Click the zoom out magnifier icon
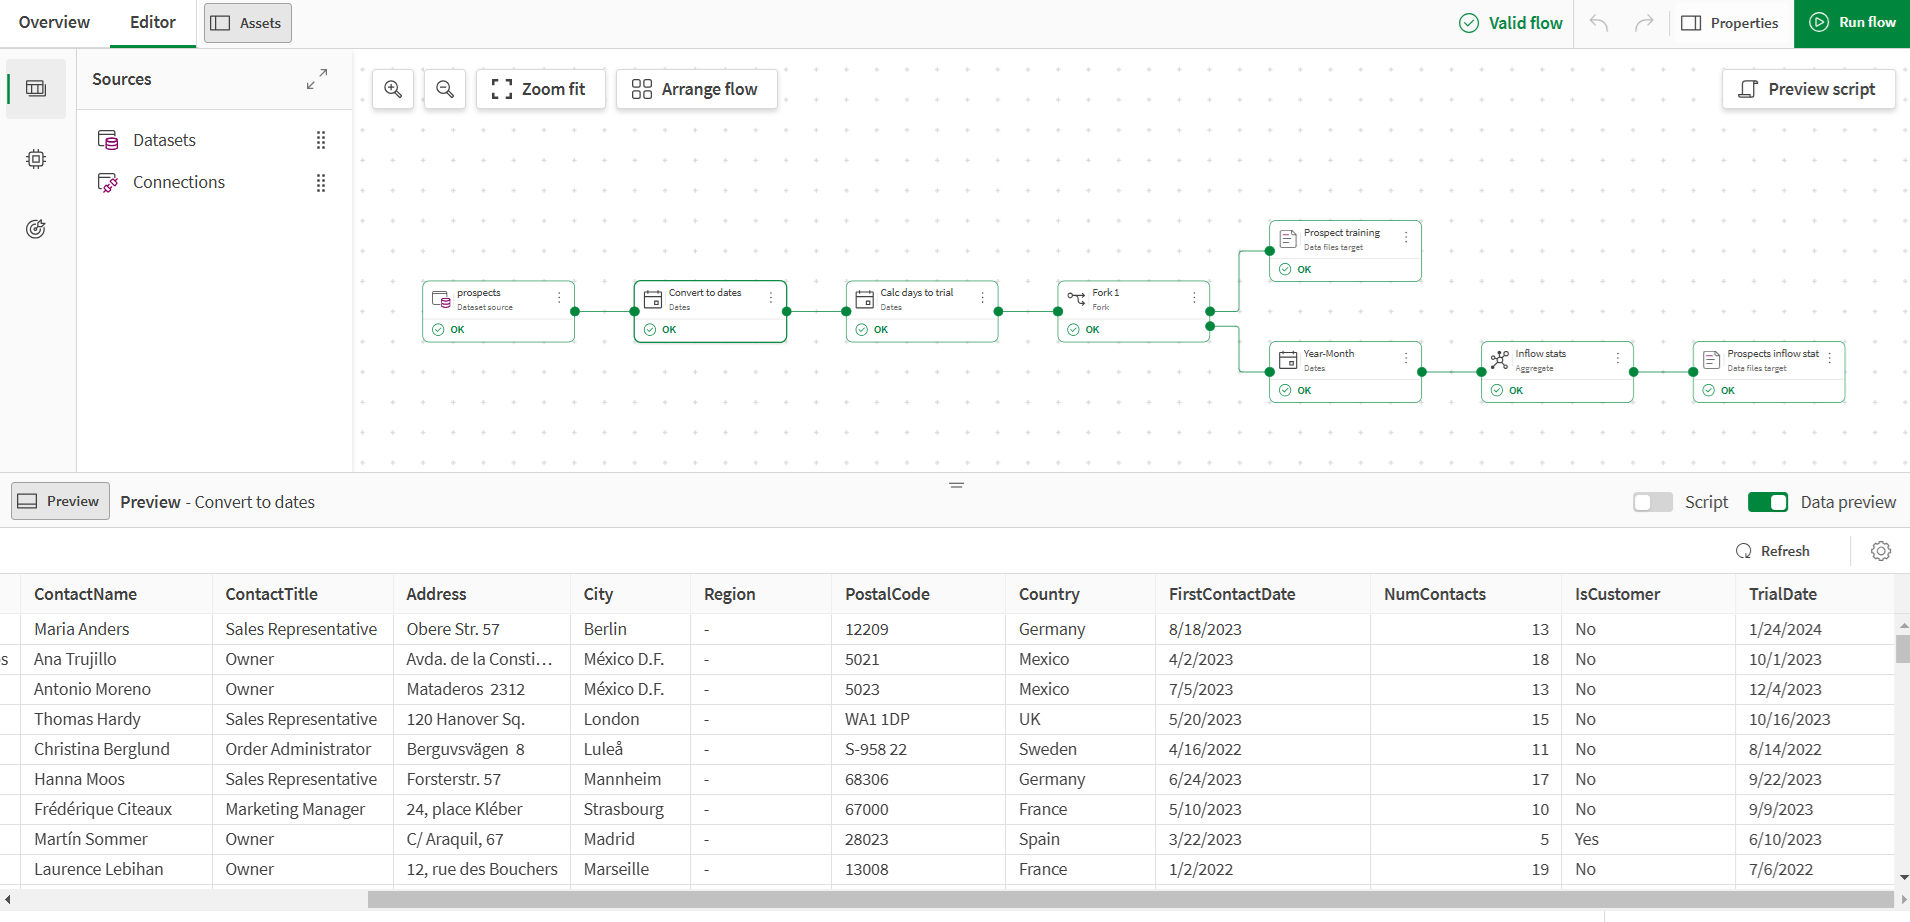This screenshot has height=922, width=1910. tap(444, 89)
